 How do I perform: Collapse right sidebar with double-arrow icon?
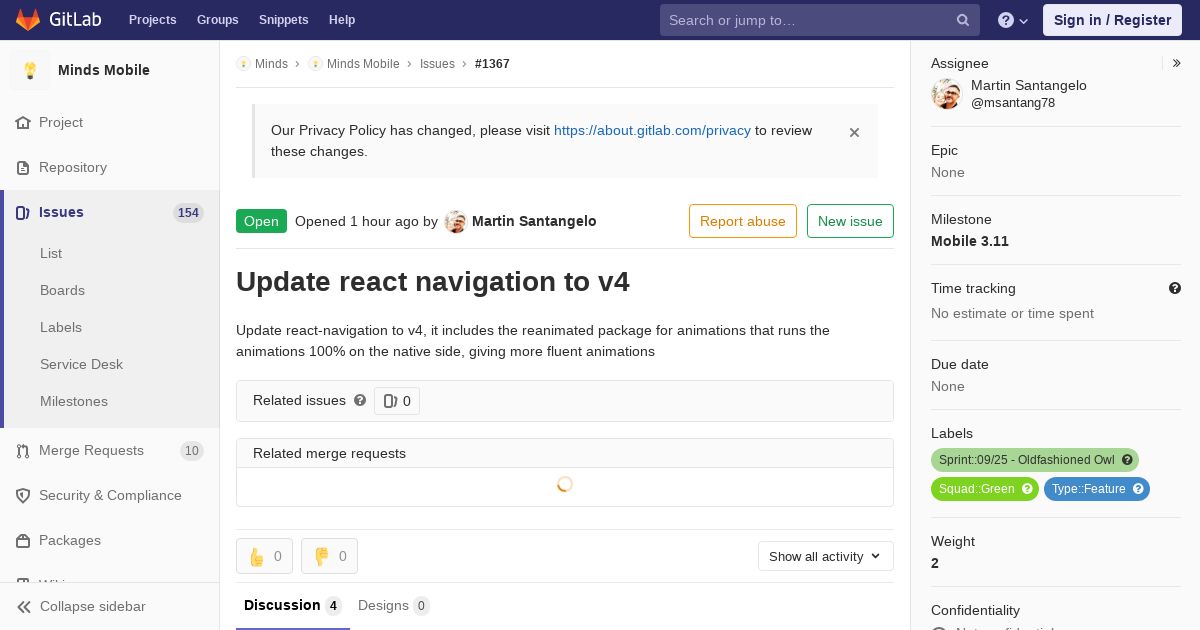tap(1177, 63)
